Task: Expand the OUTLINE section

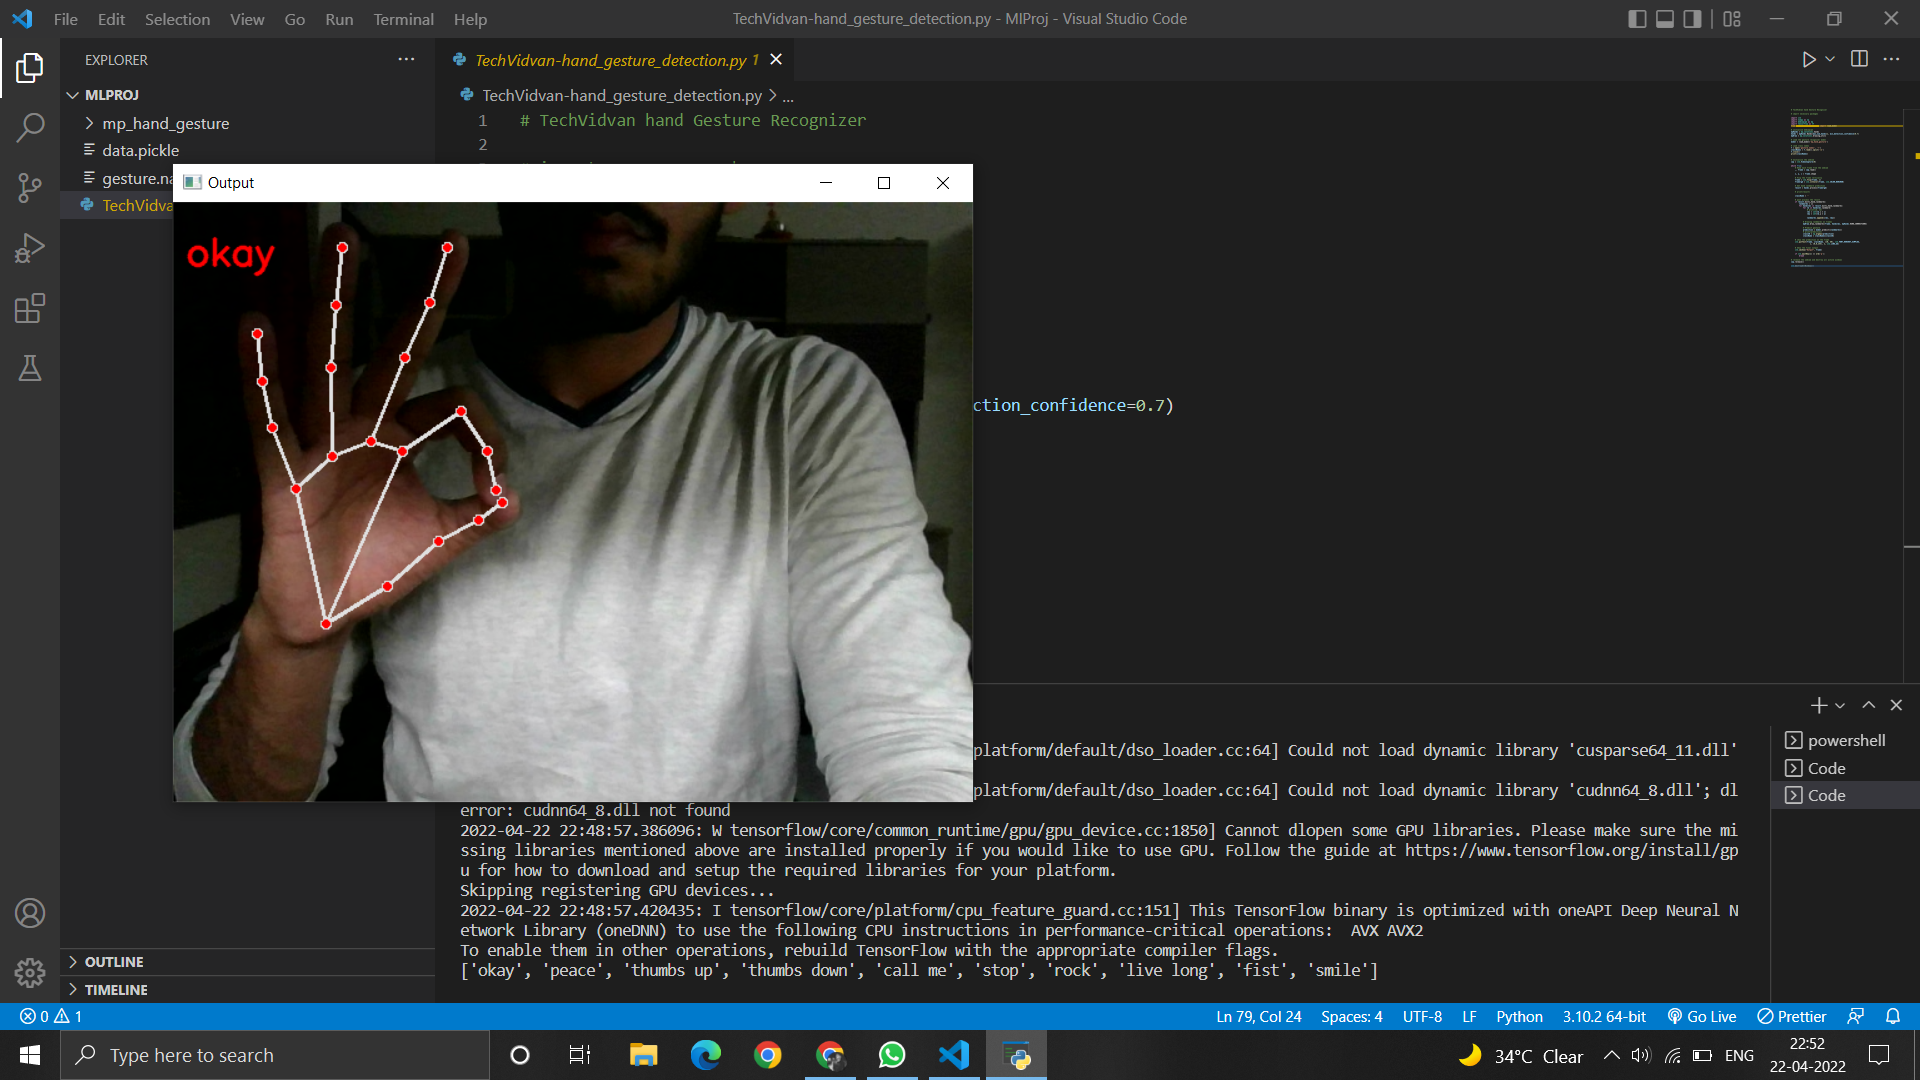Action: 114,962
